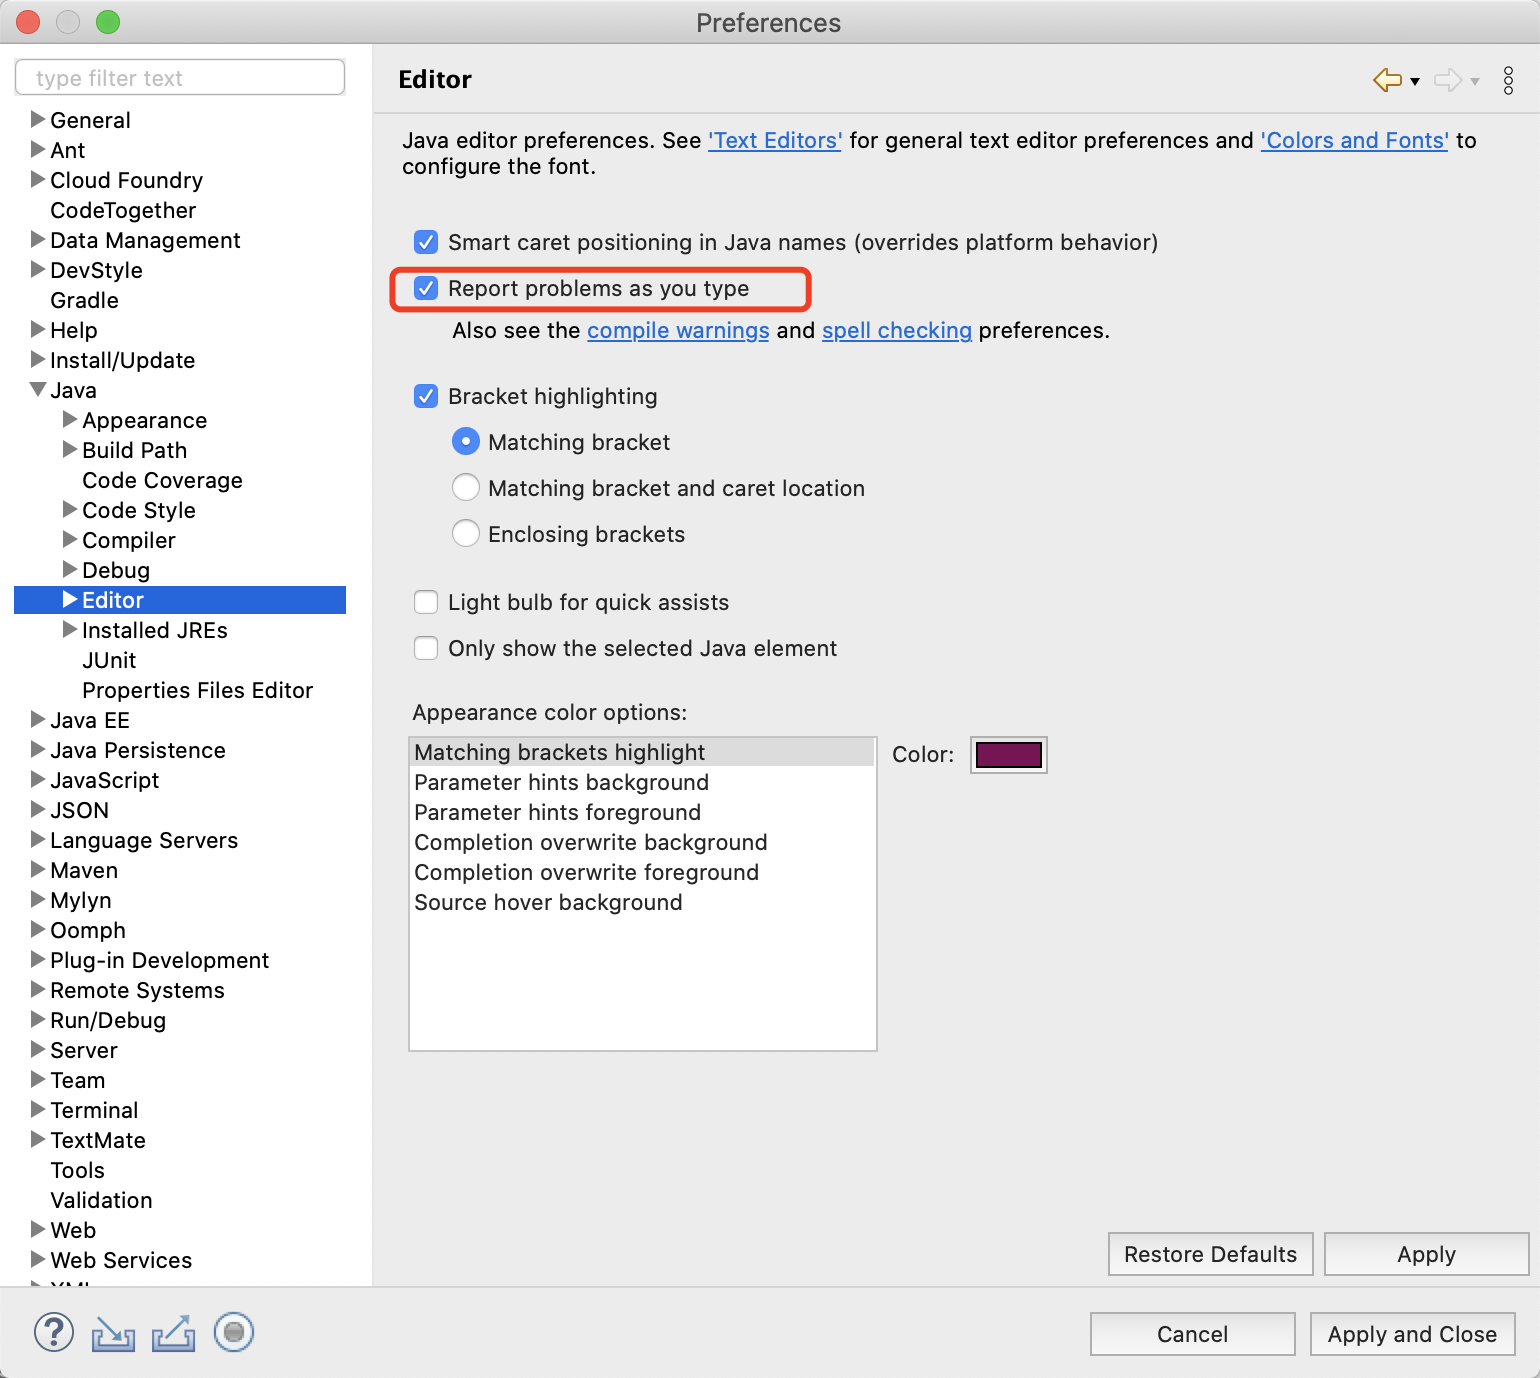1540x1378 pixels.
Task: Select Completion overwrite foreground list item
Action: [642, 872]
